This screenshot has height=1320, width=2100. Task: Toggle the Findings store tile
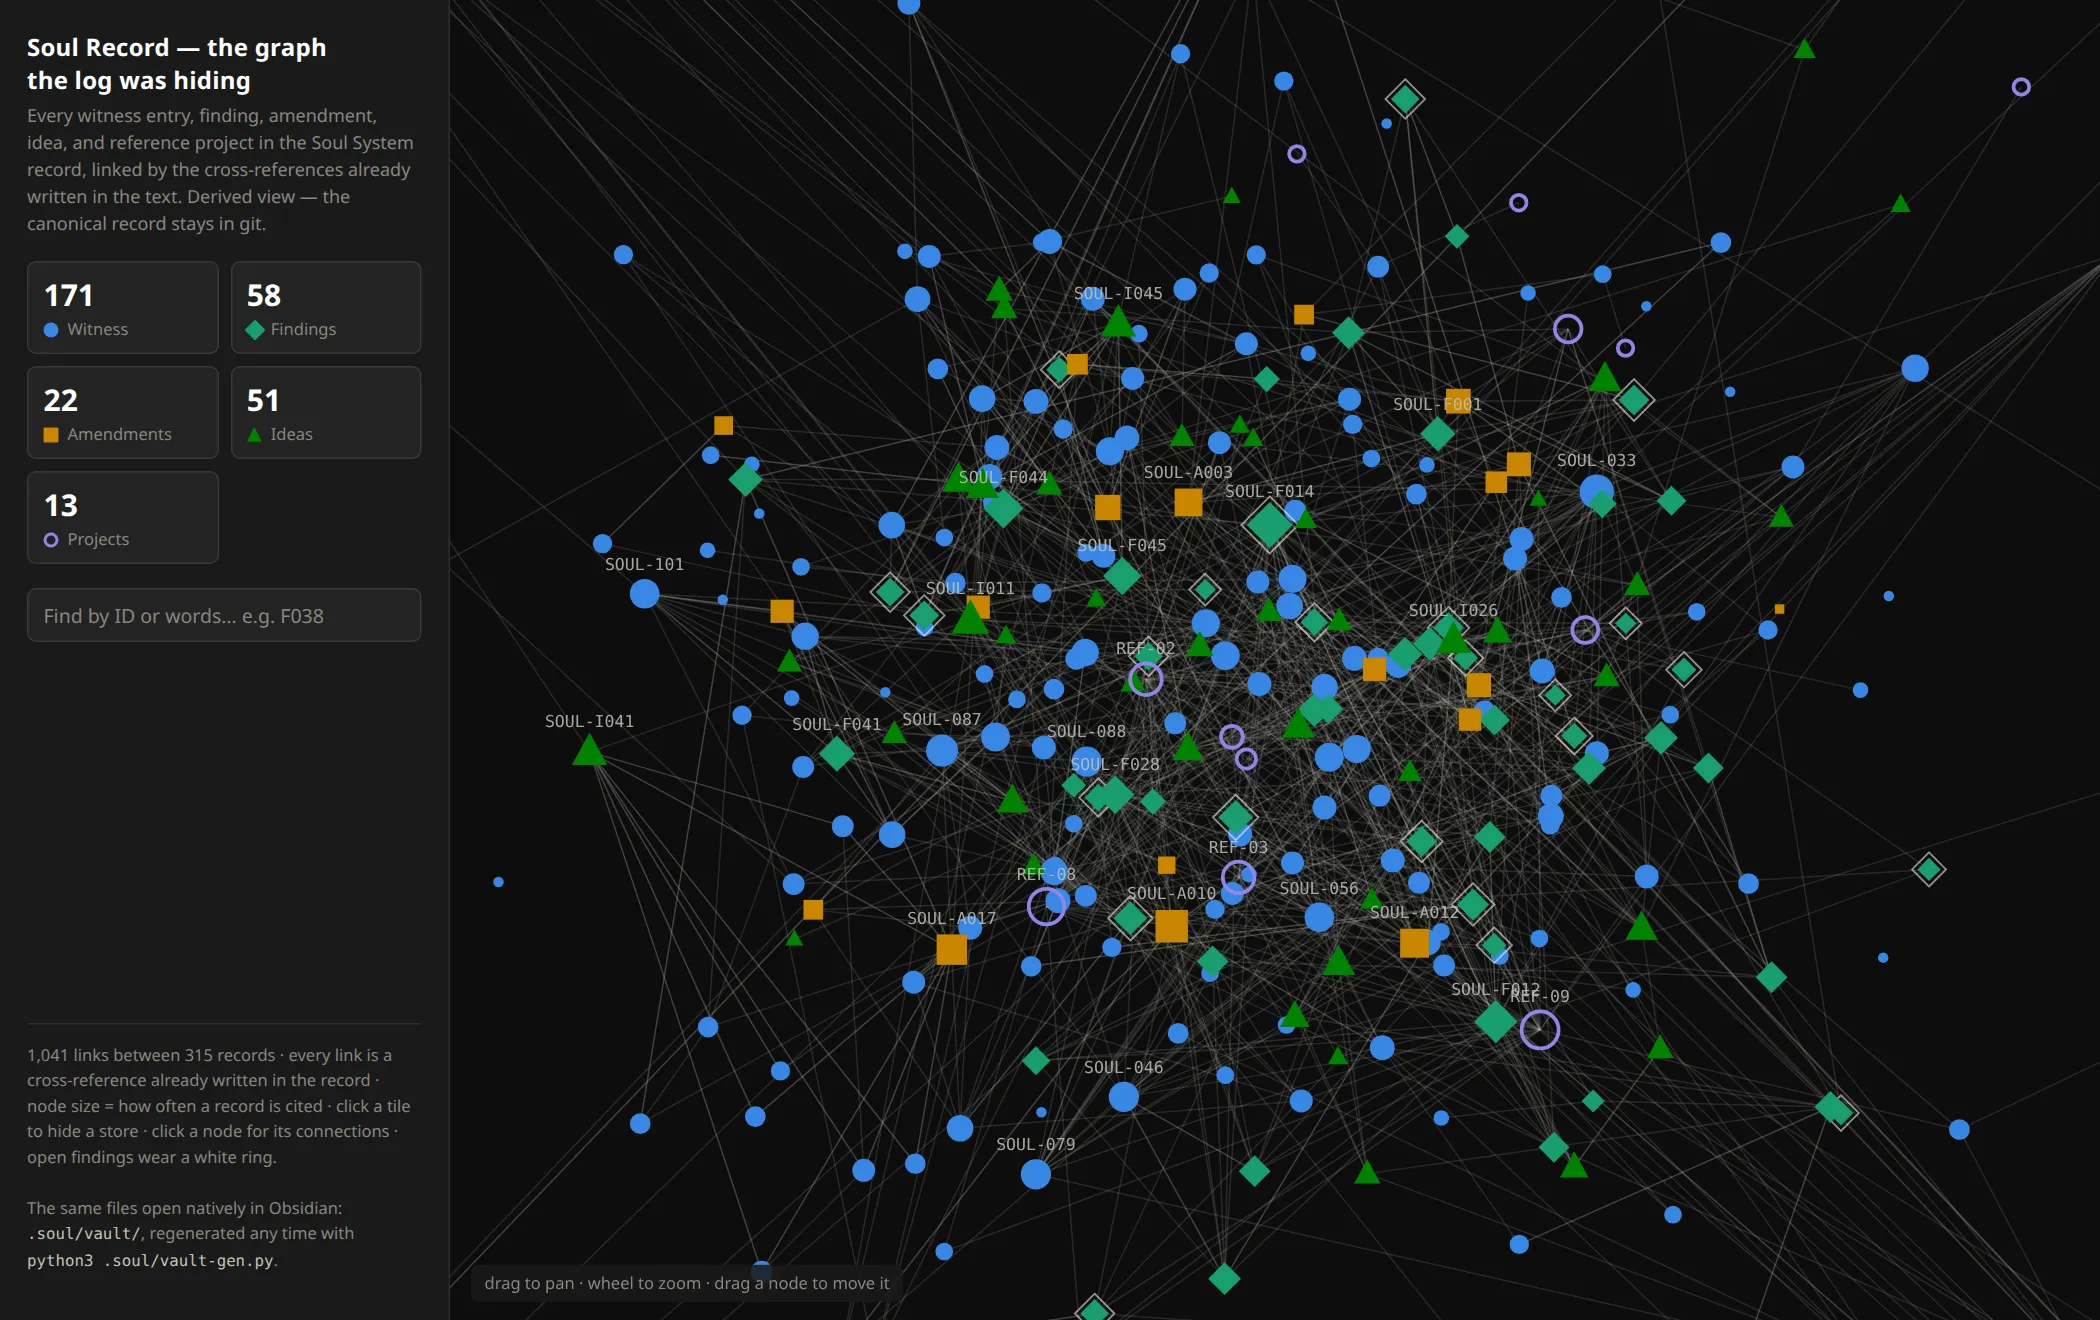[326, 308]
